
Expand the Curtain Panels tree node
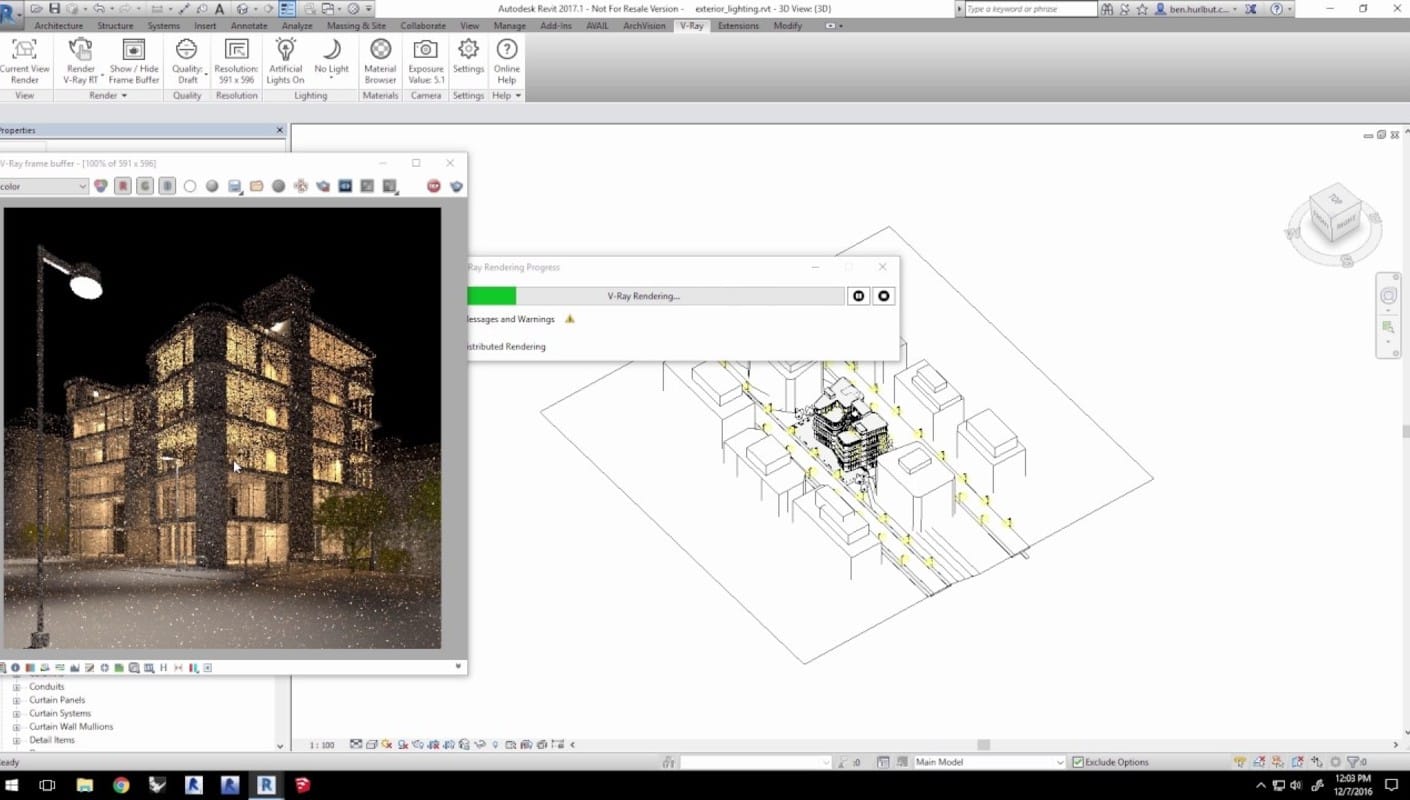pos(16,700)
